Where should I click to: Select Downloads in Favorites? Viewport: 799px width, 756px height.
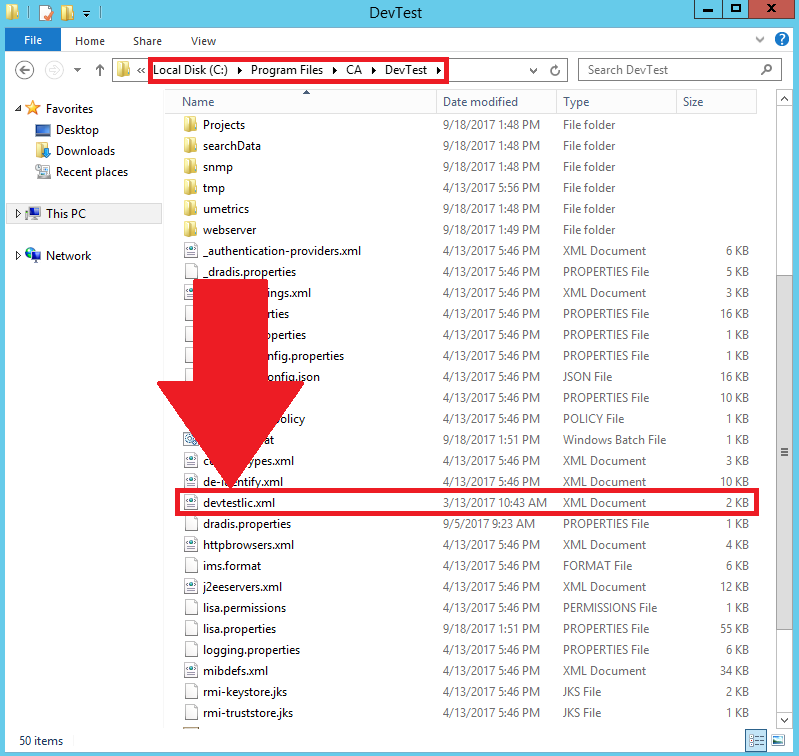pos(85,151)
